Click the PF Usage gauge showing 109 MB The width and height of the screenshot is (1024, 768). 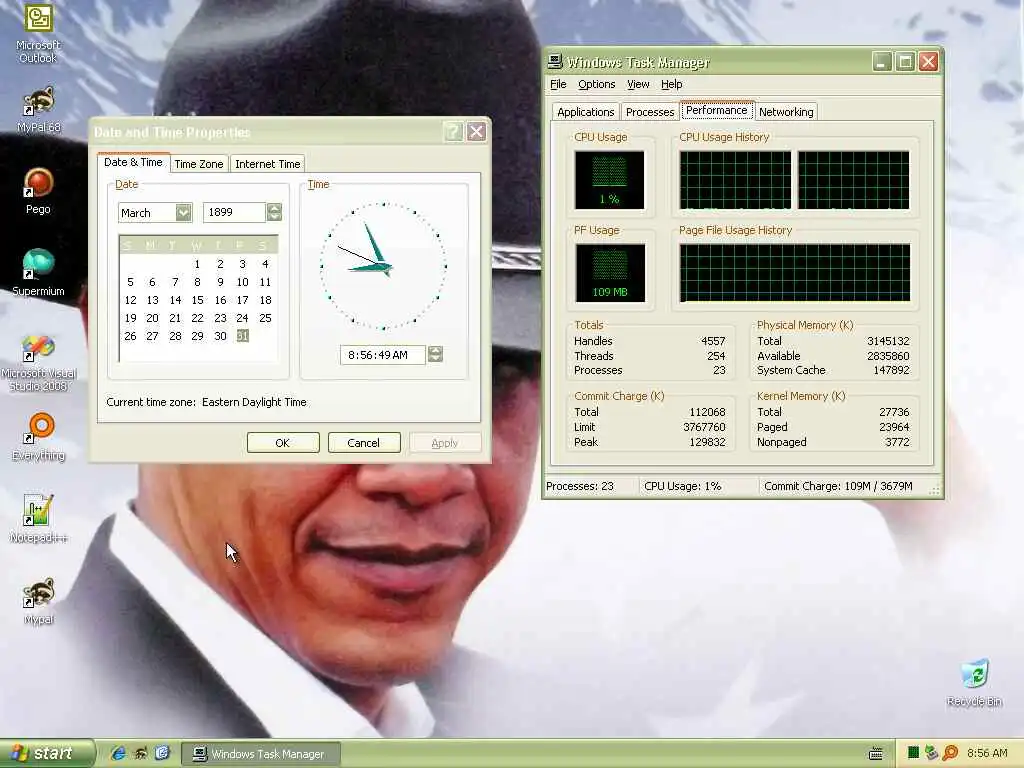(610, 273)
